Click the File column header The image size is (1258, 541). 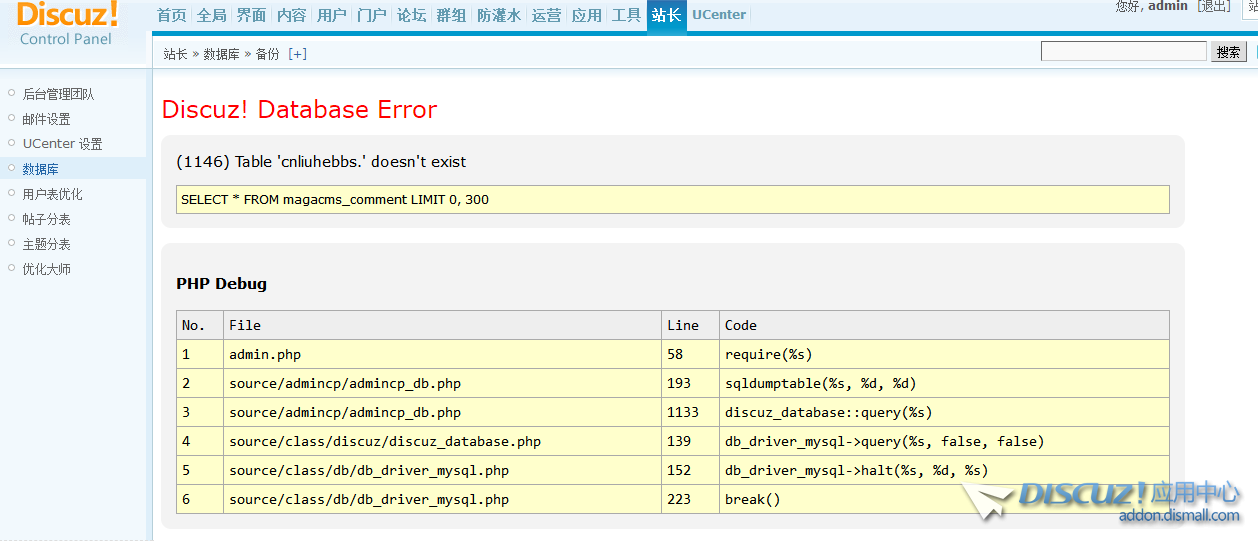(442, 325)
